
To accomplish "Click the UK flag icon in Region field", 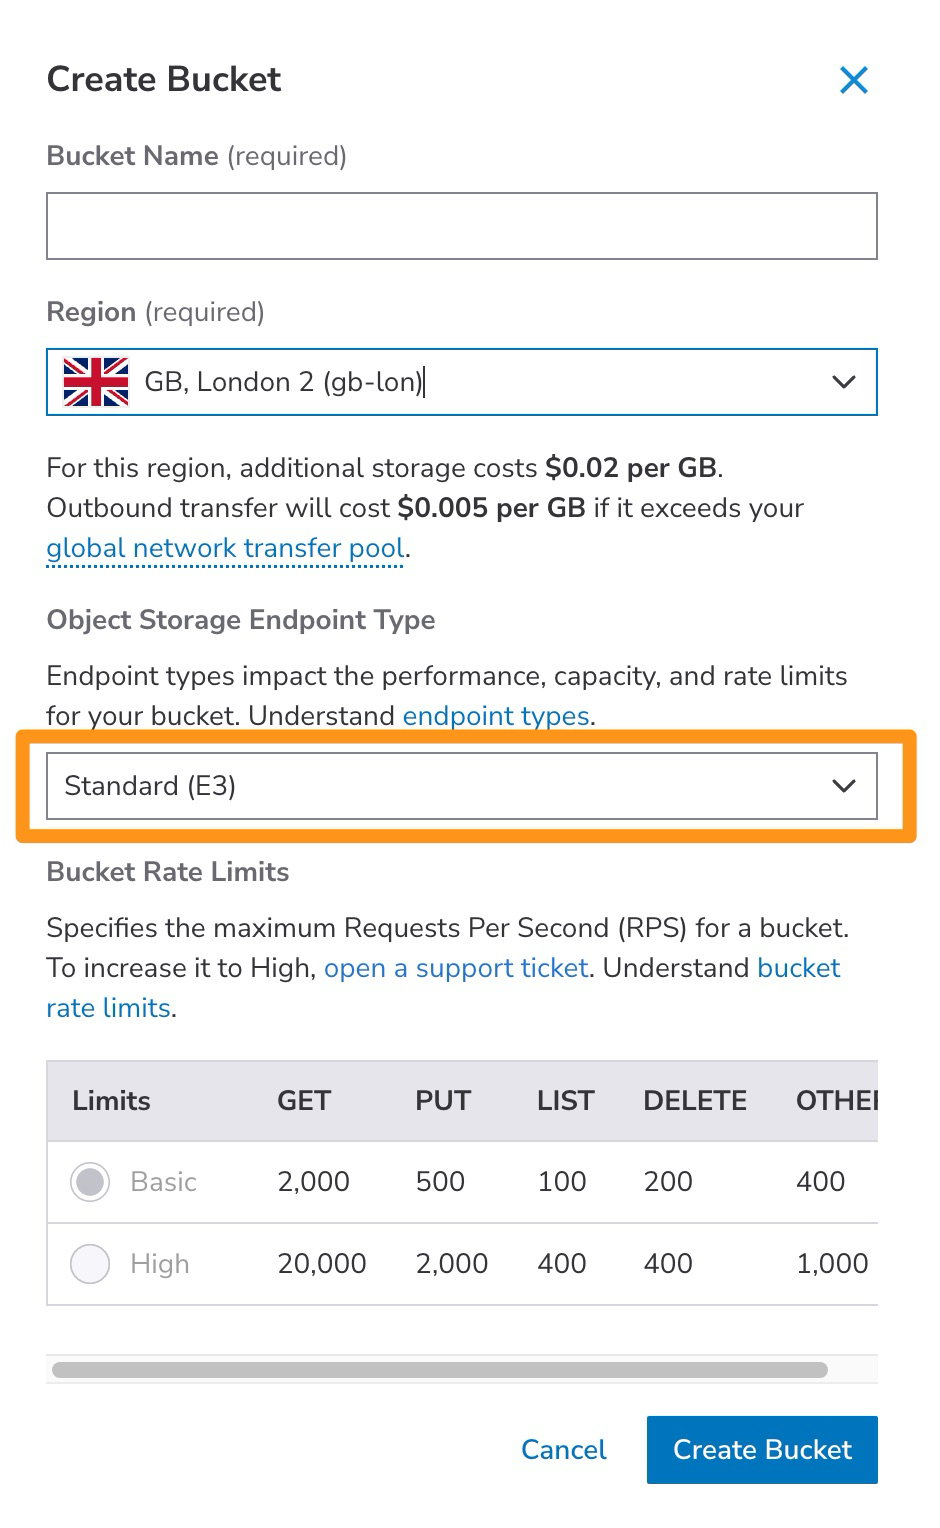I will tap(96, 382).
